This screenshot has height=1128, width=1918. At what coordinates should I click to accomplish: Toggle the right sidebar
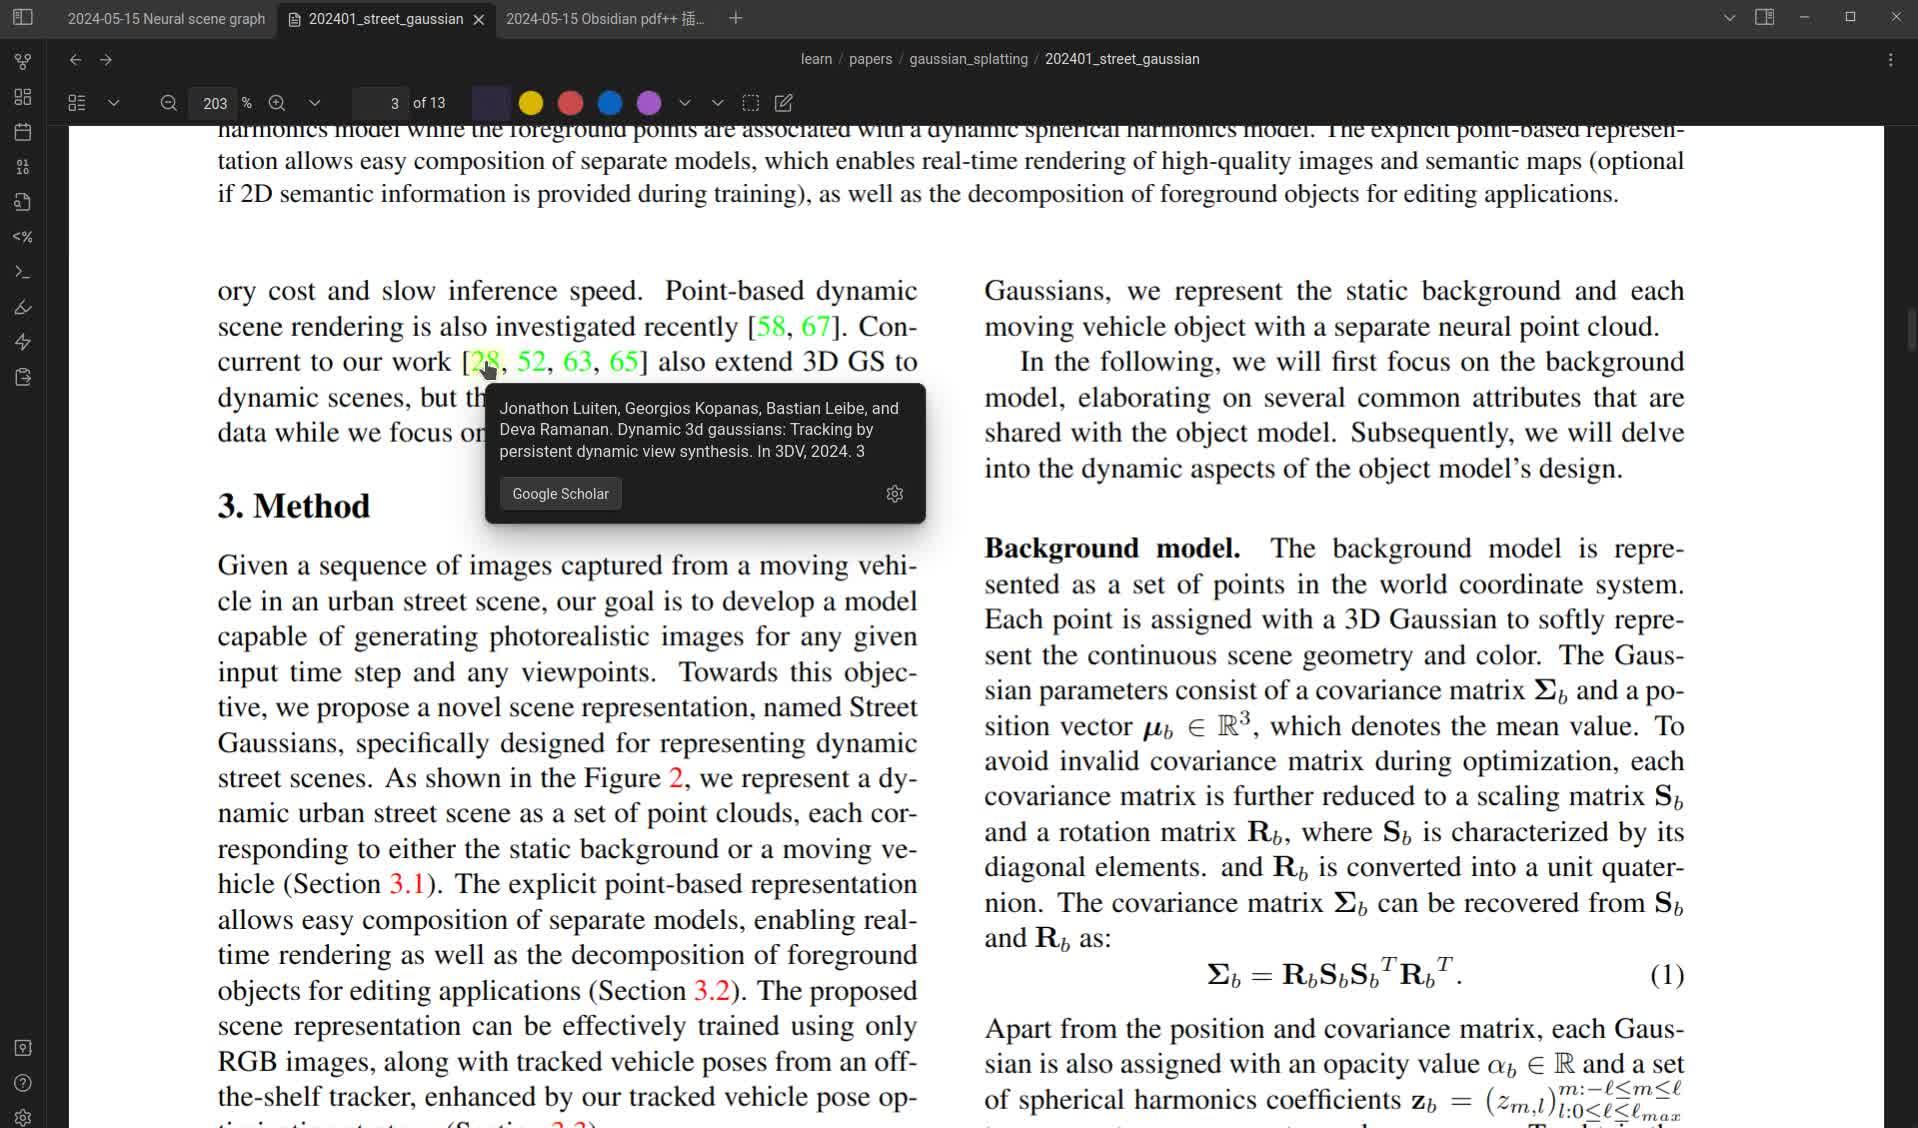(1764, 18)
